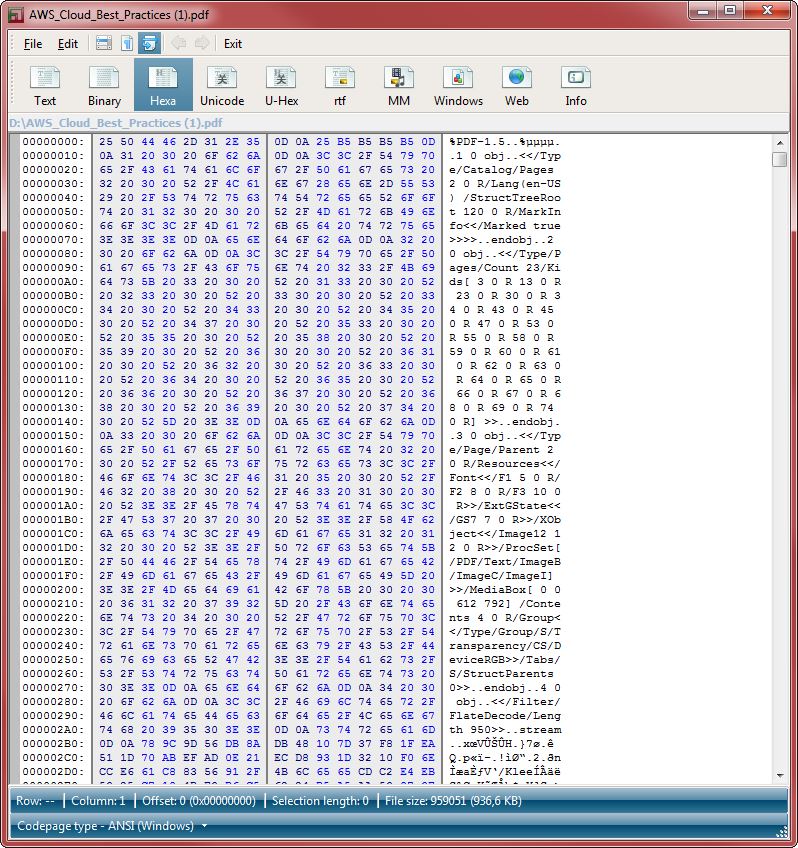Switch to Text view mode

point(45,85)
